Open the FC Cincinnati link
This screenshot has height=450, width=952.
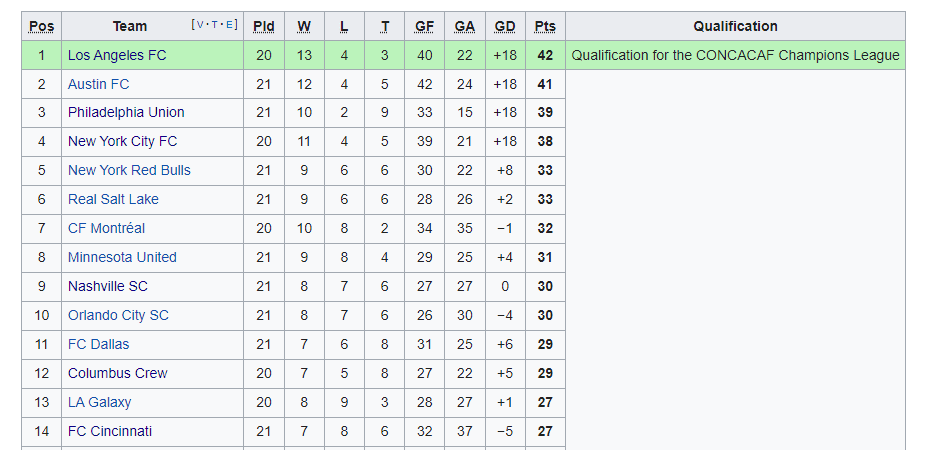pyautogui.click(x=109, y=432)
